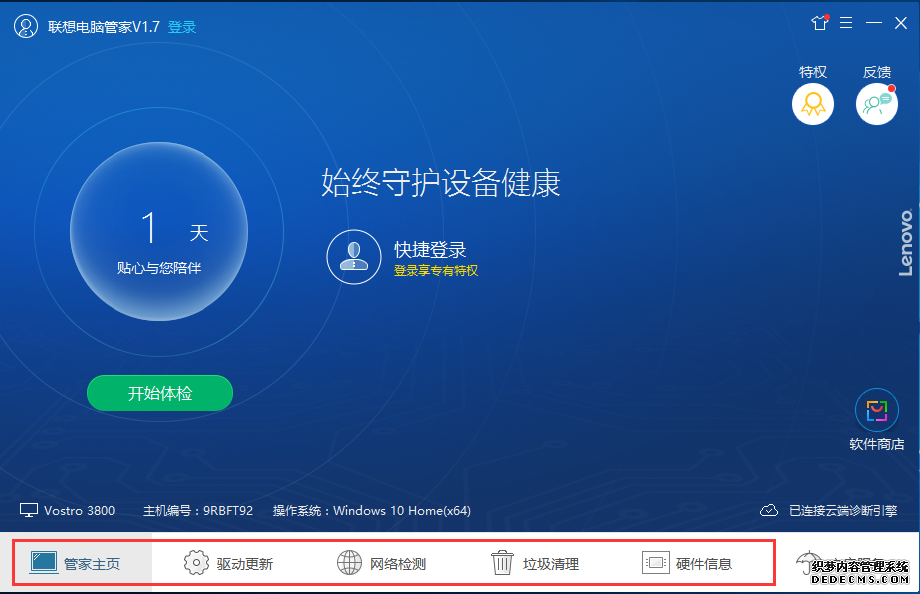Image resolution: width=920 pixels, height=594 pixels.
Task: Click the 联想电脑管家V1.7 title text
Action: (x=104, y=27)
